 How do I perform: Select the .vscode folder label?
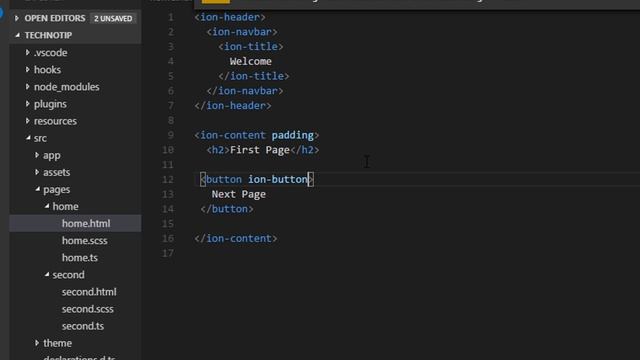pyautogui.click(x=51, y=53)
